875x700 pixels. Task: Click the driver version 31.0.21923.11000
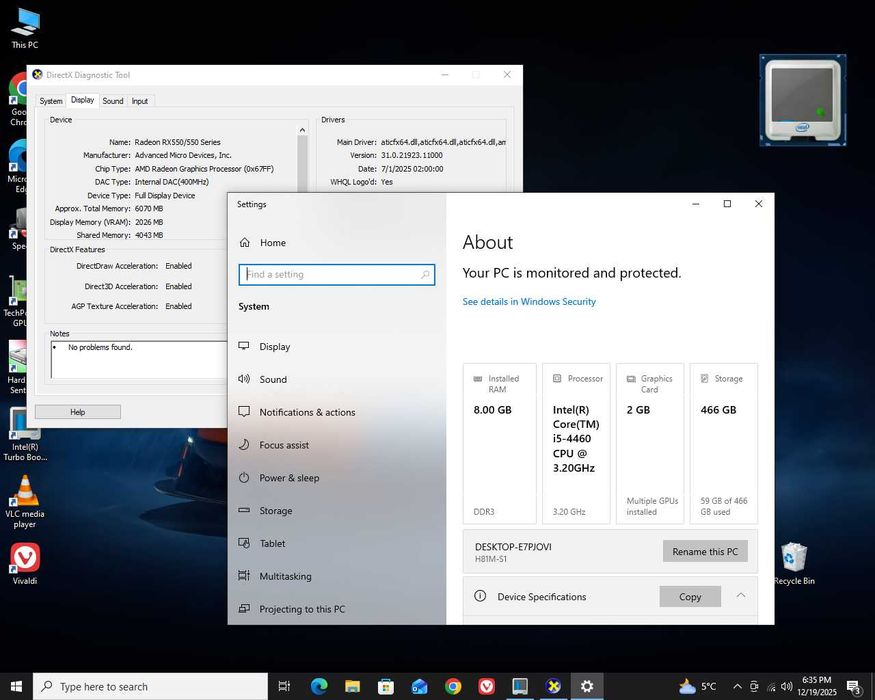click(412, 155)
